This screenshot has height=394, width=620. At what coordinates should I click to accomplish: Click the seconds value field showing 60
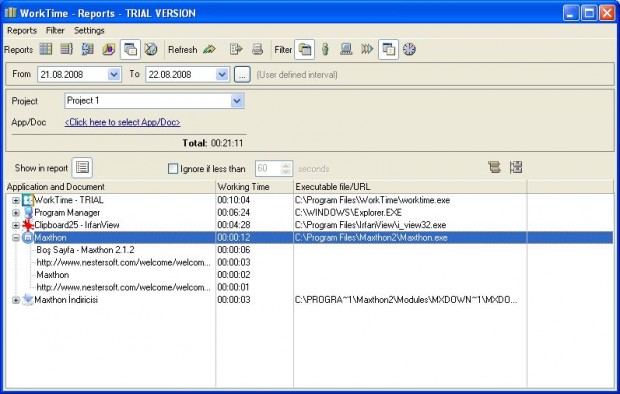(x=268, y=169)
